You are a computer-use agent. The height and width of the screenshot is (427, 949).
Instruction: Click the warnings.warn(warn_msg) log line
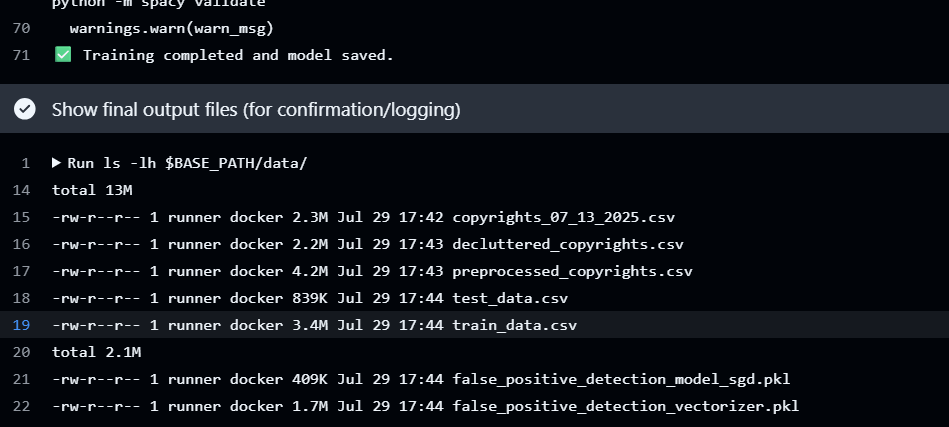tap(474, 28)
